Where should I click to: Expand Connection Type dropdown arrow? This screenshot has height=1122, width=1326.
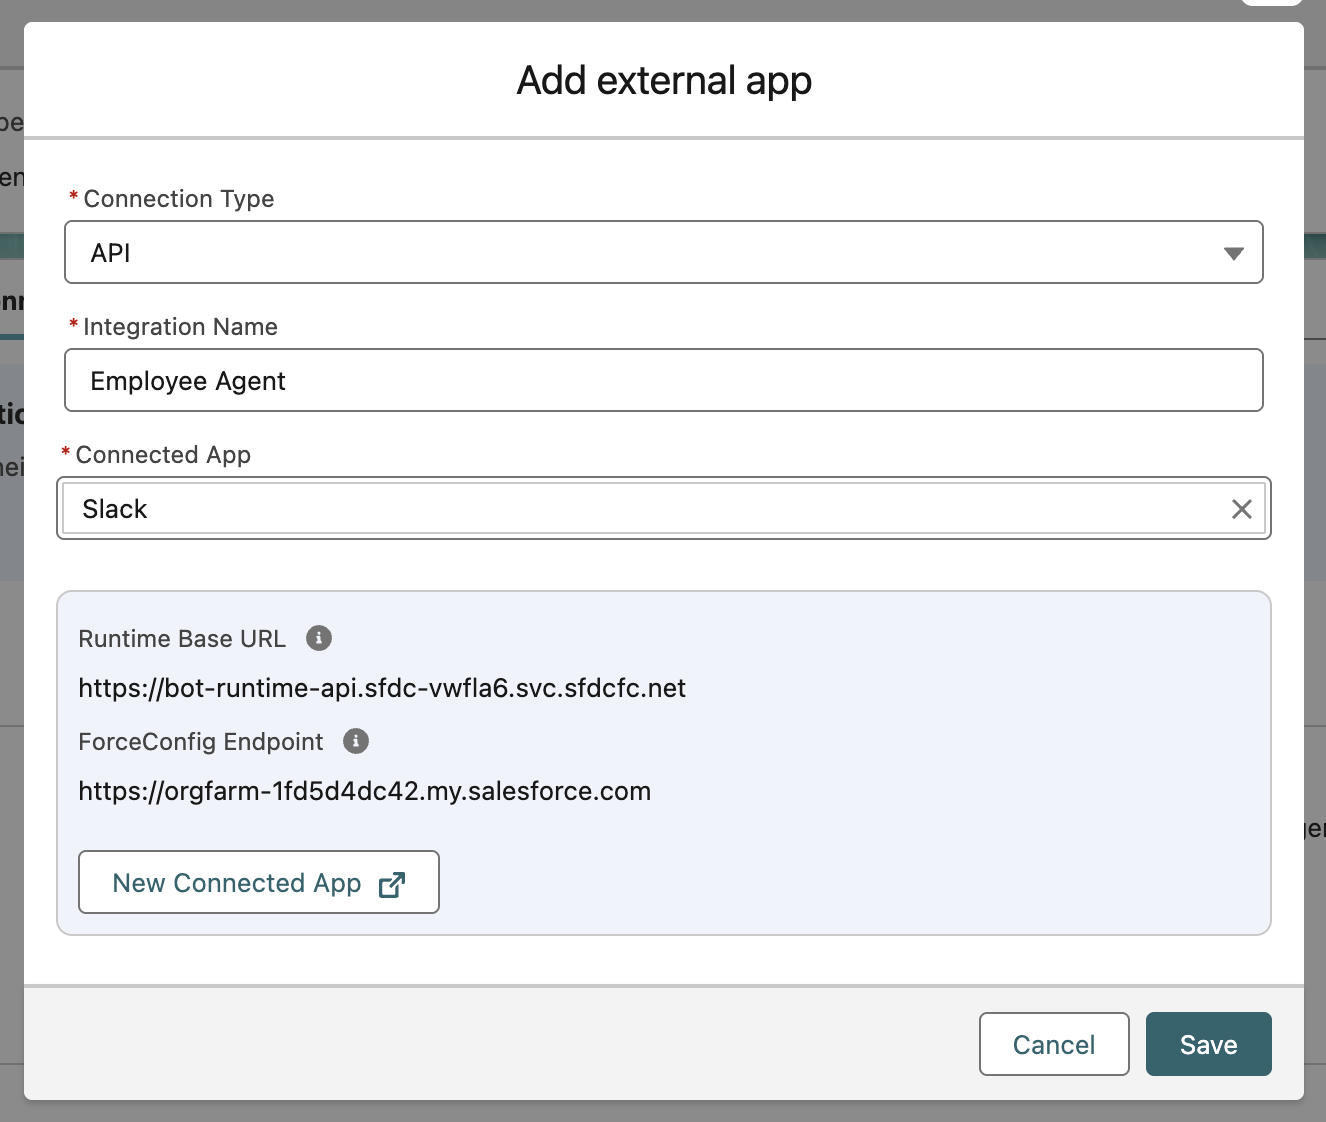coord(1234,254)
